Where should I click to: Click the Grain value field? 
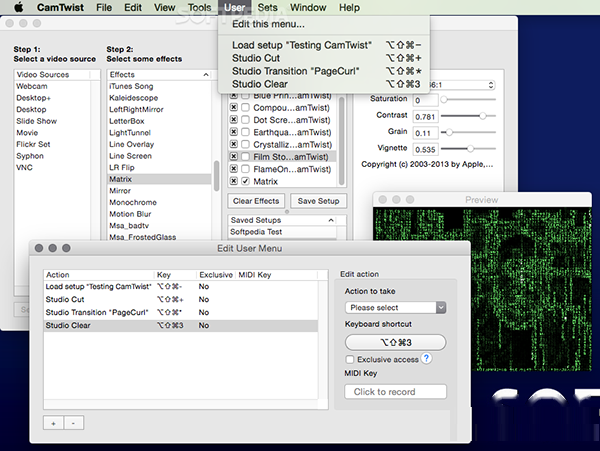(425, 133)
